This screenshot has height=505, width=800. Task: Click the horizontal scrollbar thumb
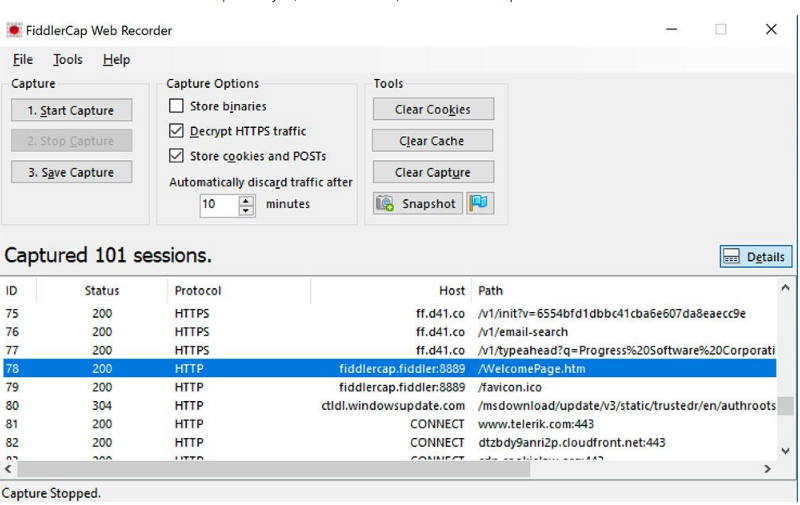273,469
